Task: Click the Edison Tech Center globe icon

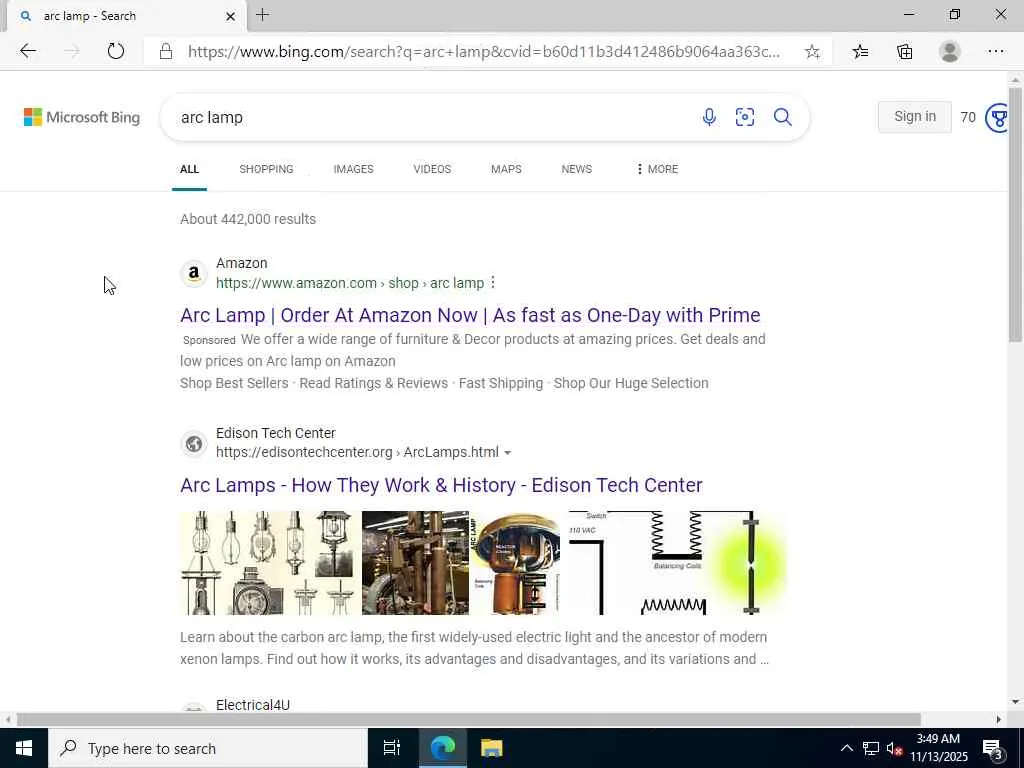Action: pos(193,443)
